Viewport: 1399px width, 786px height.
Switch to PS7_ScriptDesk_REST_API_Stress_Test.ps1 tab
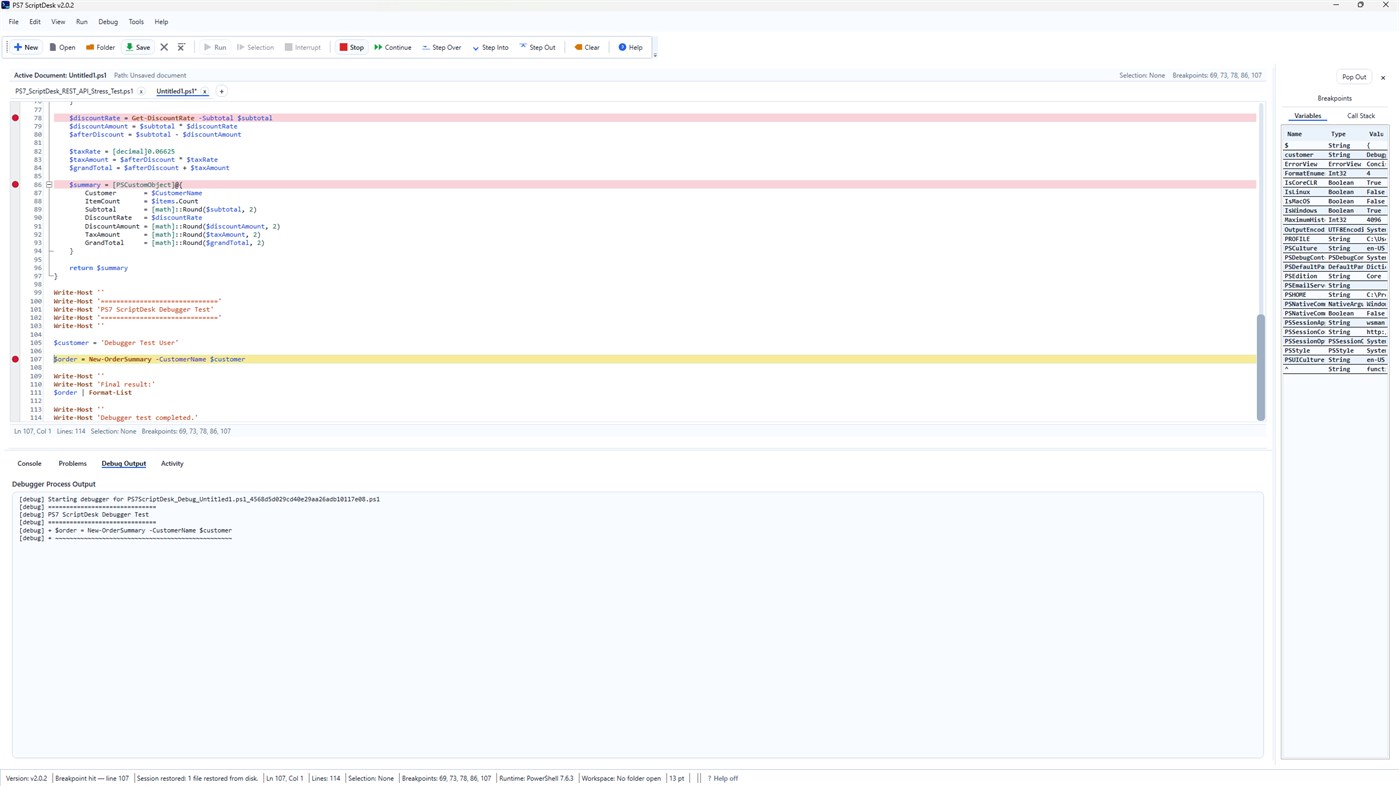(x=74, y=91)
